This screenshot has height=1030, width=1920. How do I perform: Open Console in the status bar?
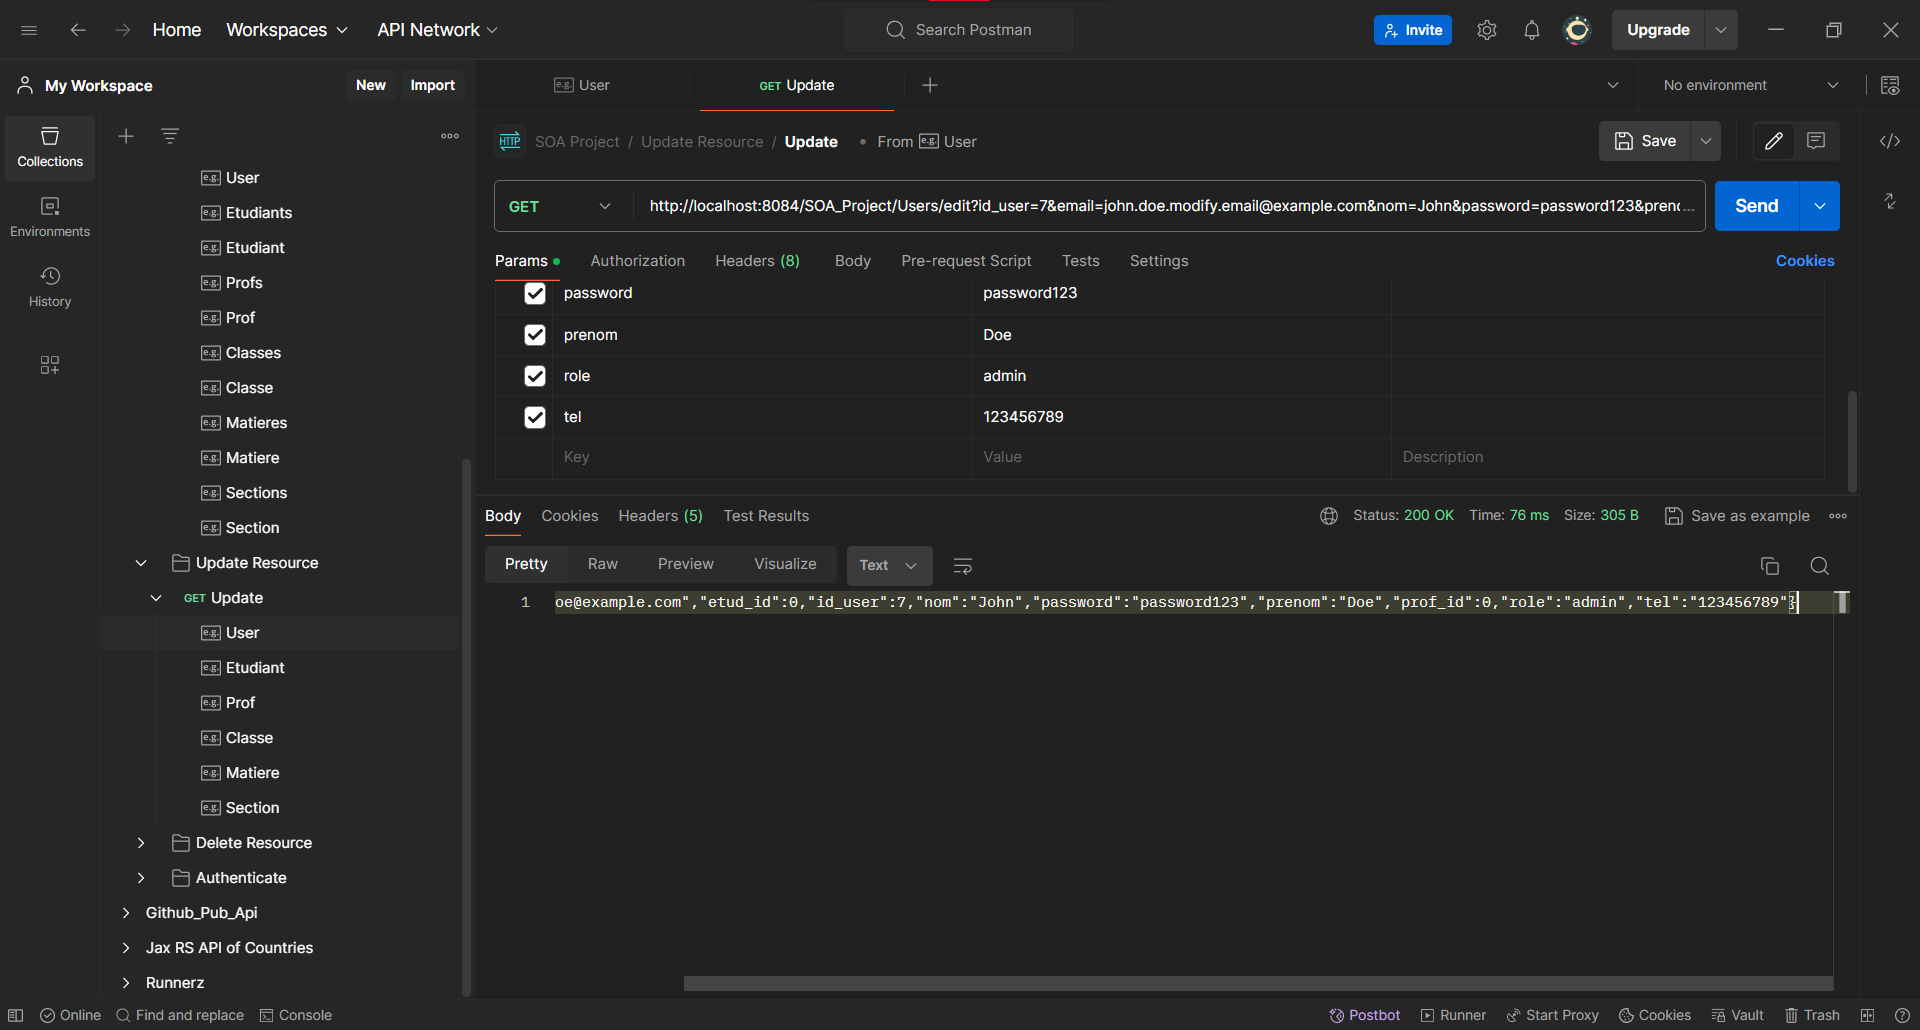(296, 1015)
